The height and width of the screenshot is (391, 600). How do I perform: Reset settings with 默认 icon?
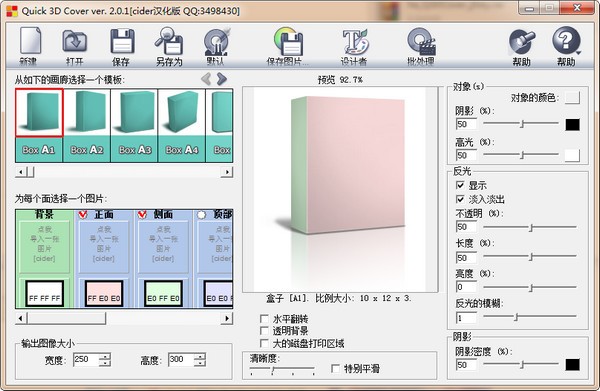216,46
